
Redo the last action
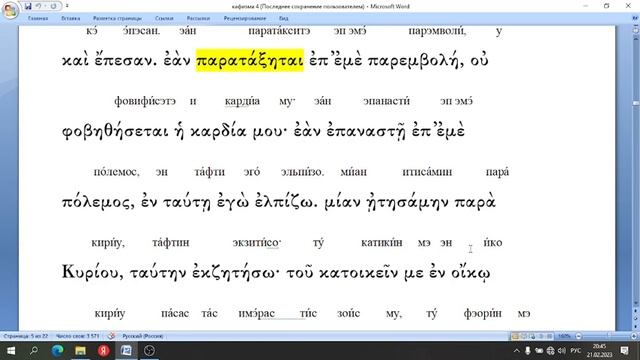tap(53, 6)
